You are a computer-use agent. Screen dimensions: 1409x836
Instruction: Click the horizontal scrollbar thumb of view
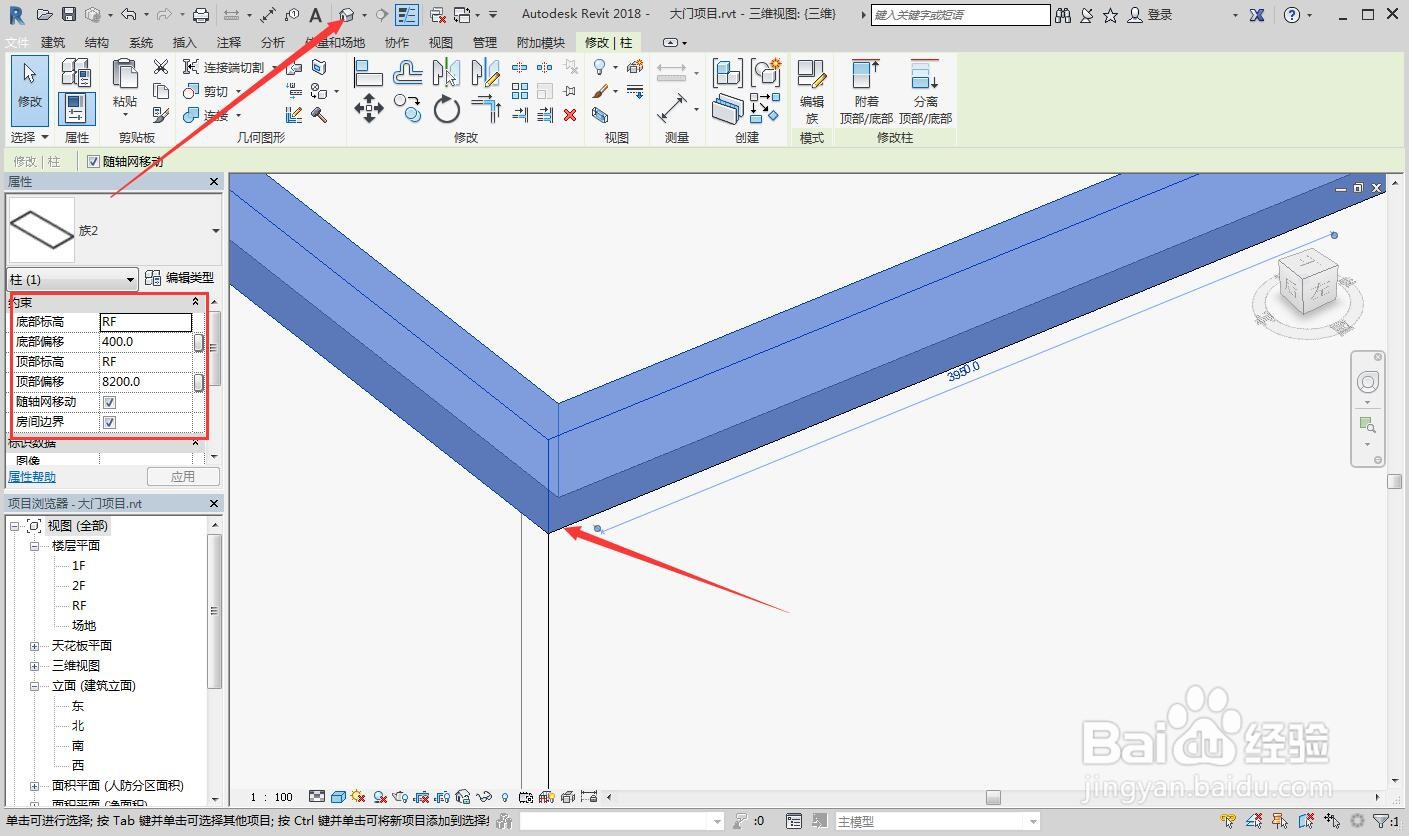(x=993, y=797)
